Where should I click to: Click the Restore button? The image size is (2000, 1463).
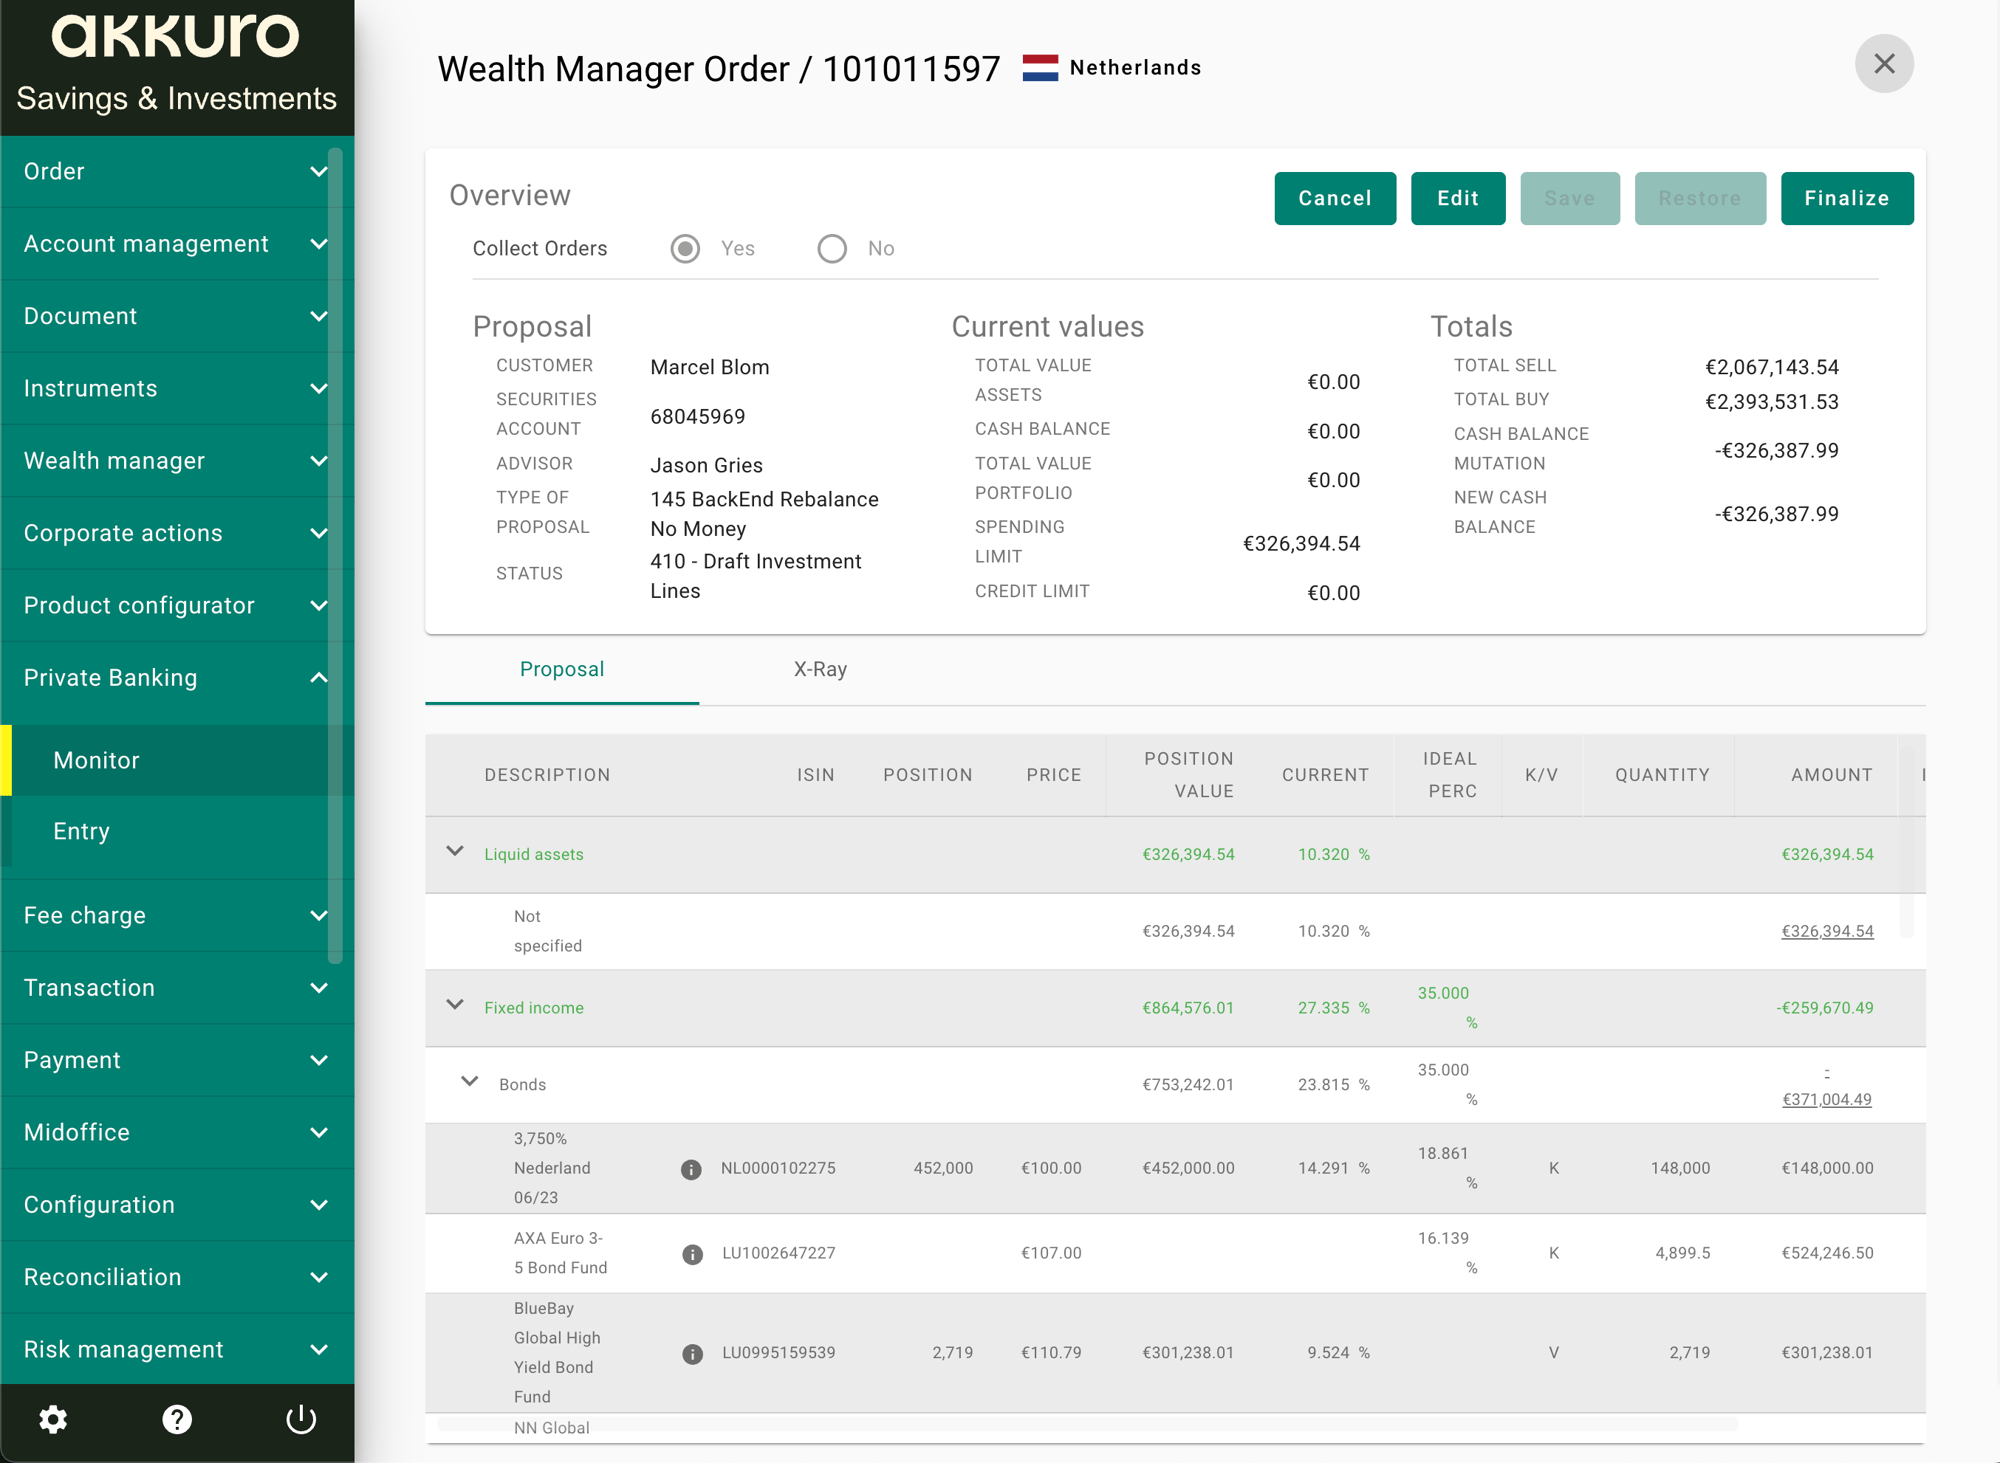[1700, 198]
